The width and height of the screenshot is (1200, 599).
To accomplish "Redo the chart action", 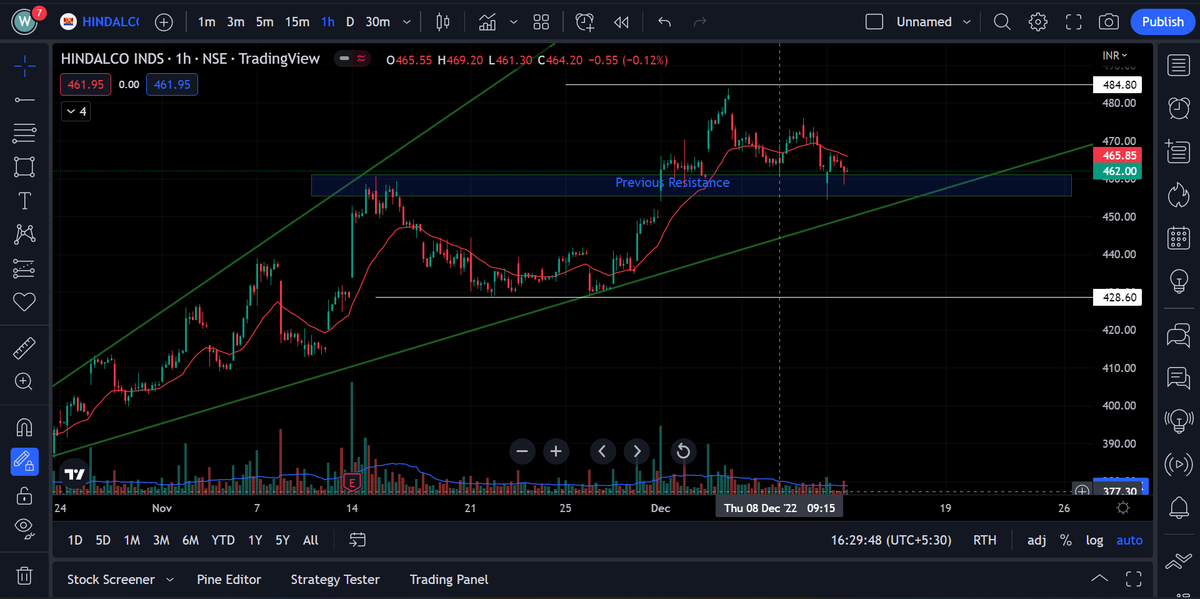I will [x=700, y=22].
